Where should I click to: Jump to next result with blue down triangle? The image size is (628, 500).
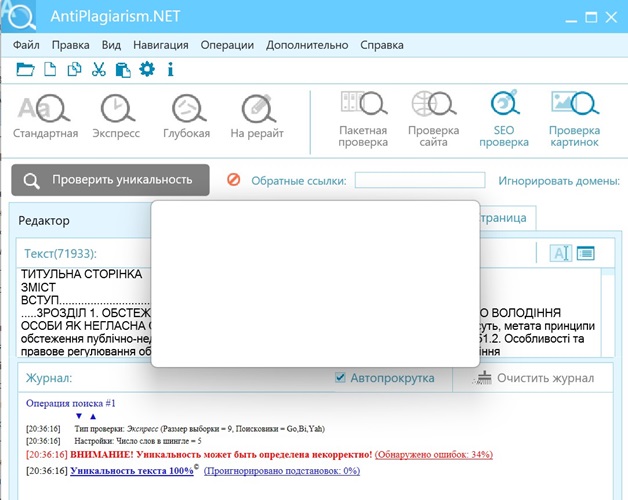79,416
